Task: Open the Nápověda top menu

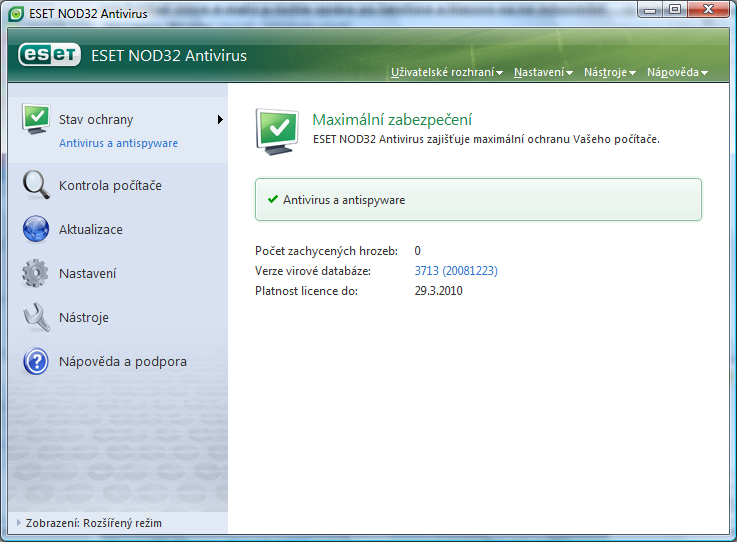Action: pyautogui.click(x=677, y=72)
